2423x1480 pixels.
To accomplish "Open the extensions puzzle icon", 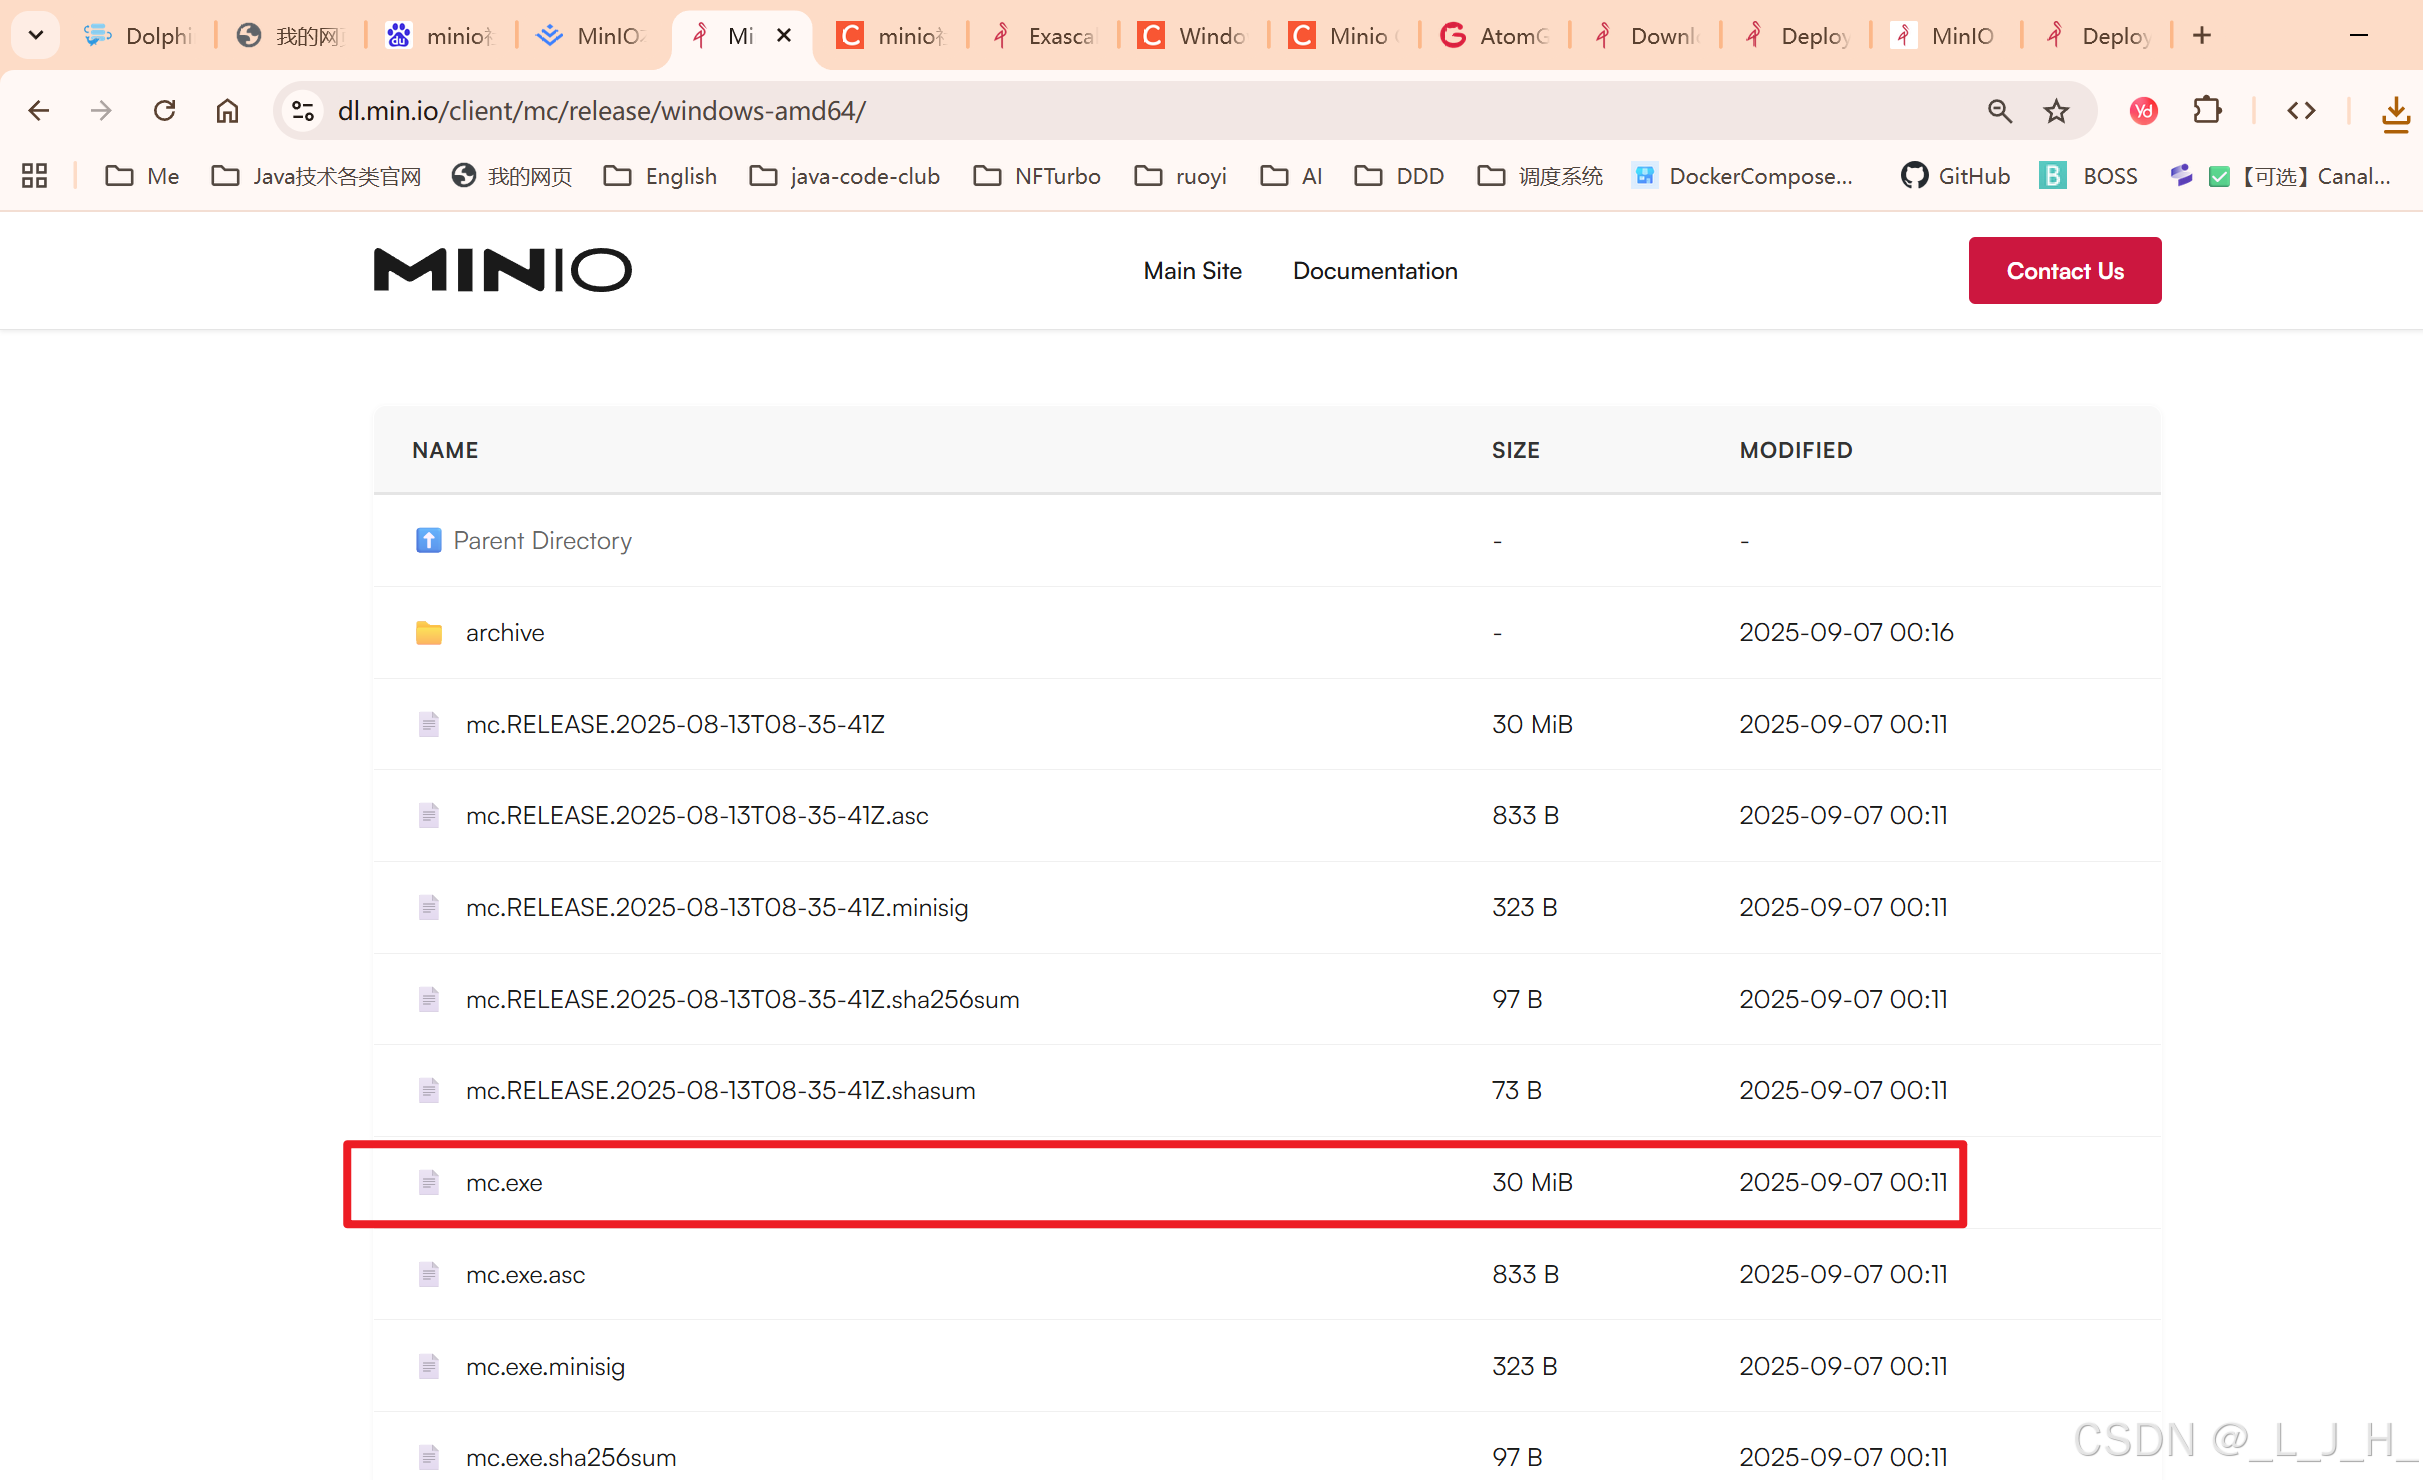I will (x=2207, y=110).
